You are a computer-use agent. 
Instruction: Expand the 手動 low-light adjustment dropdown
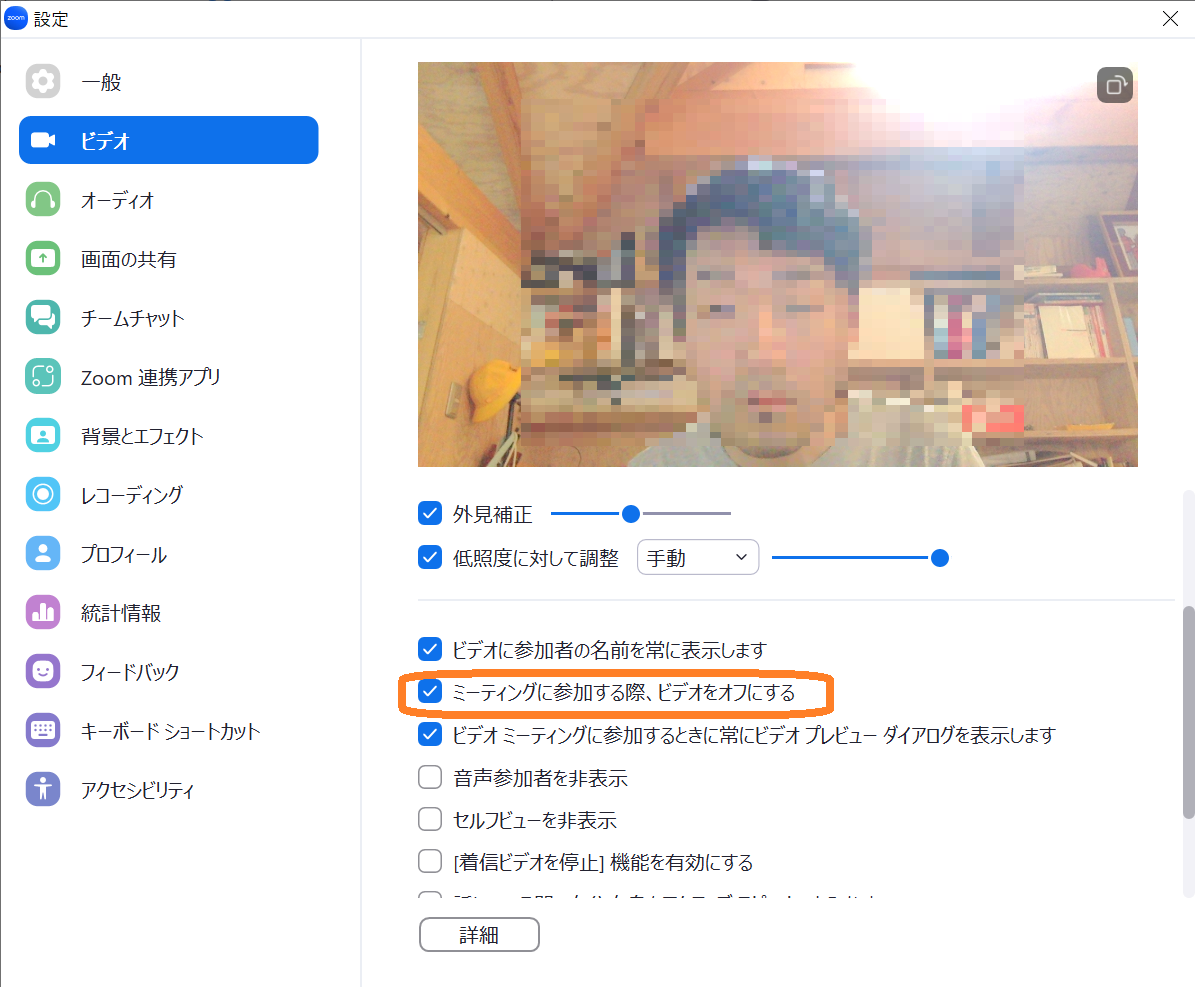coord(698,558)
